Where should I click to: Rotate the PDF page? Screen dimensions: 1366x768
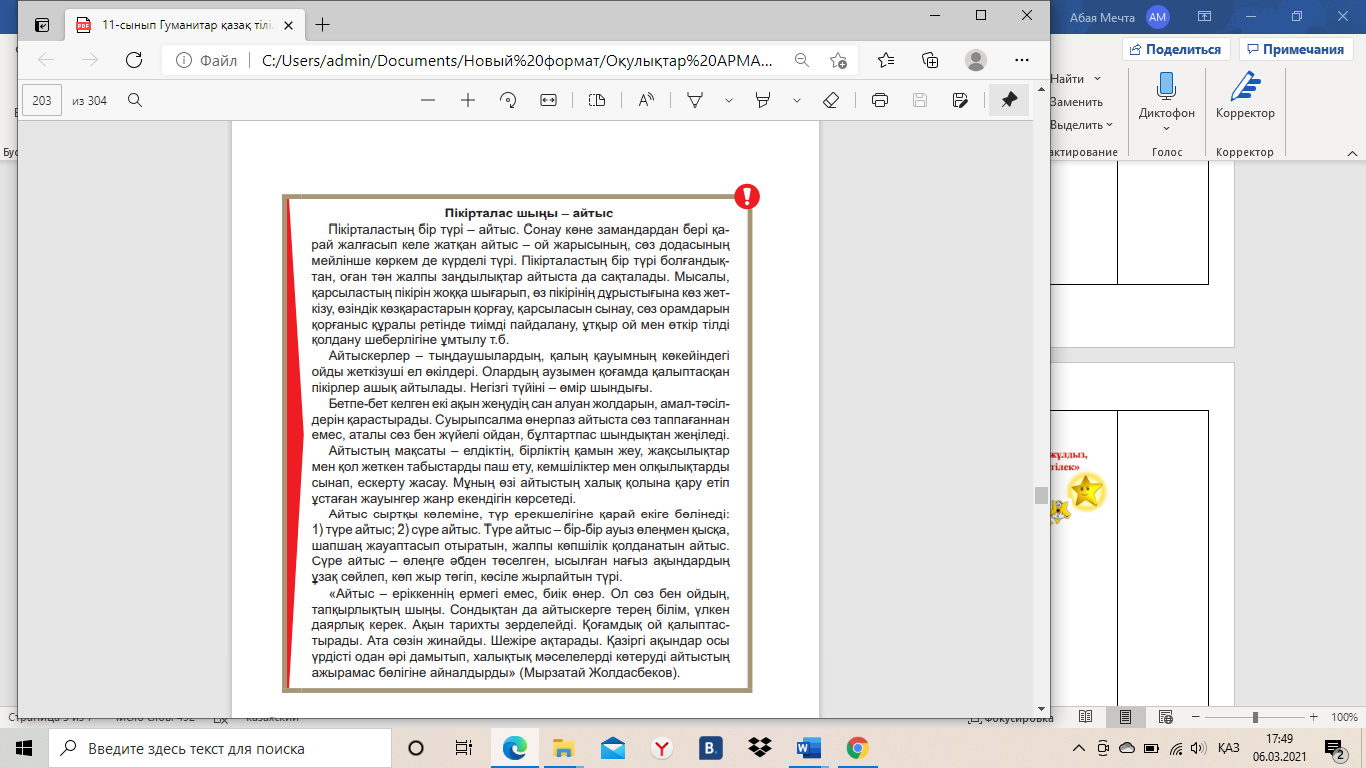tap(508, 100)
